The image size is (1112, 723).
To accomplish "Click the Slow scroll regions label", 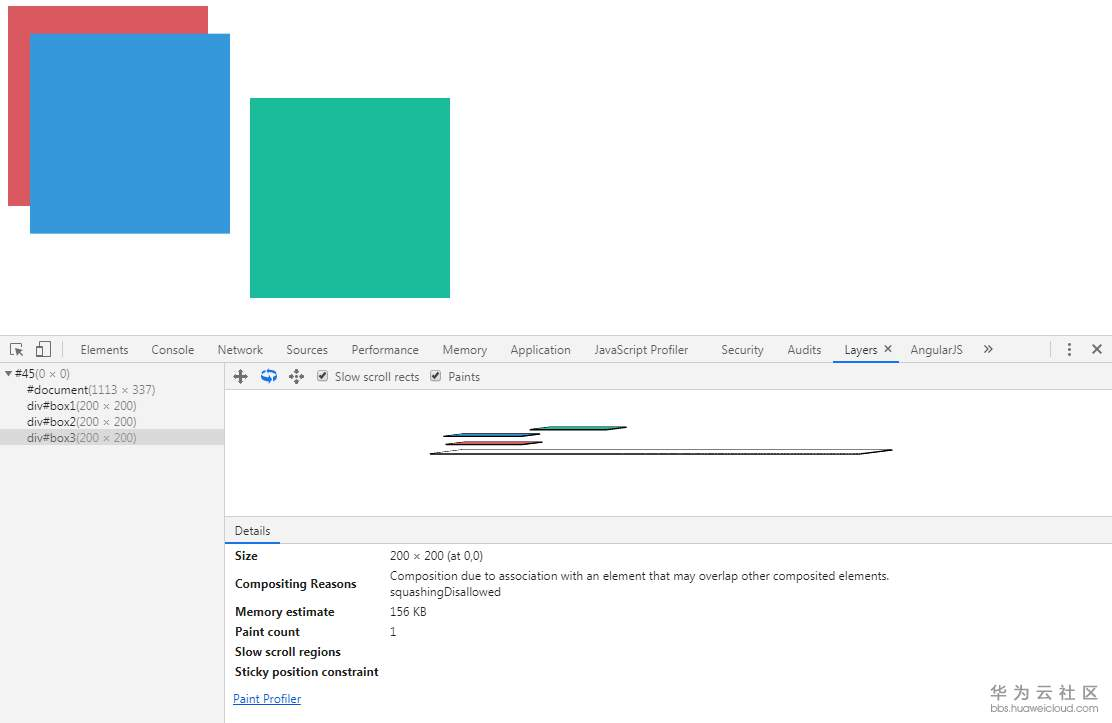I will coord(288,652).
